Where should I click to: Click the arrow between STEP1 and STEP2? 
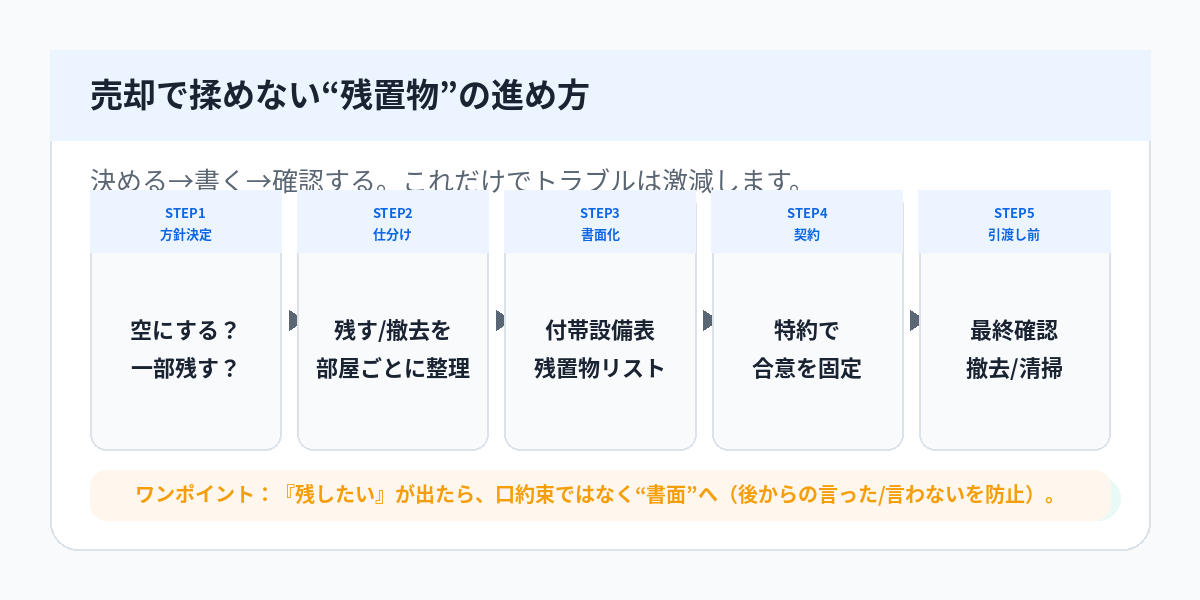pos(293,320)
